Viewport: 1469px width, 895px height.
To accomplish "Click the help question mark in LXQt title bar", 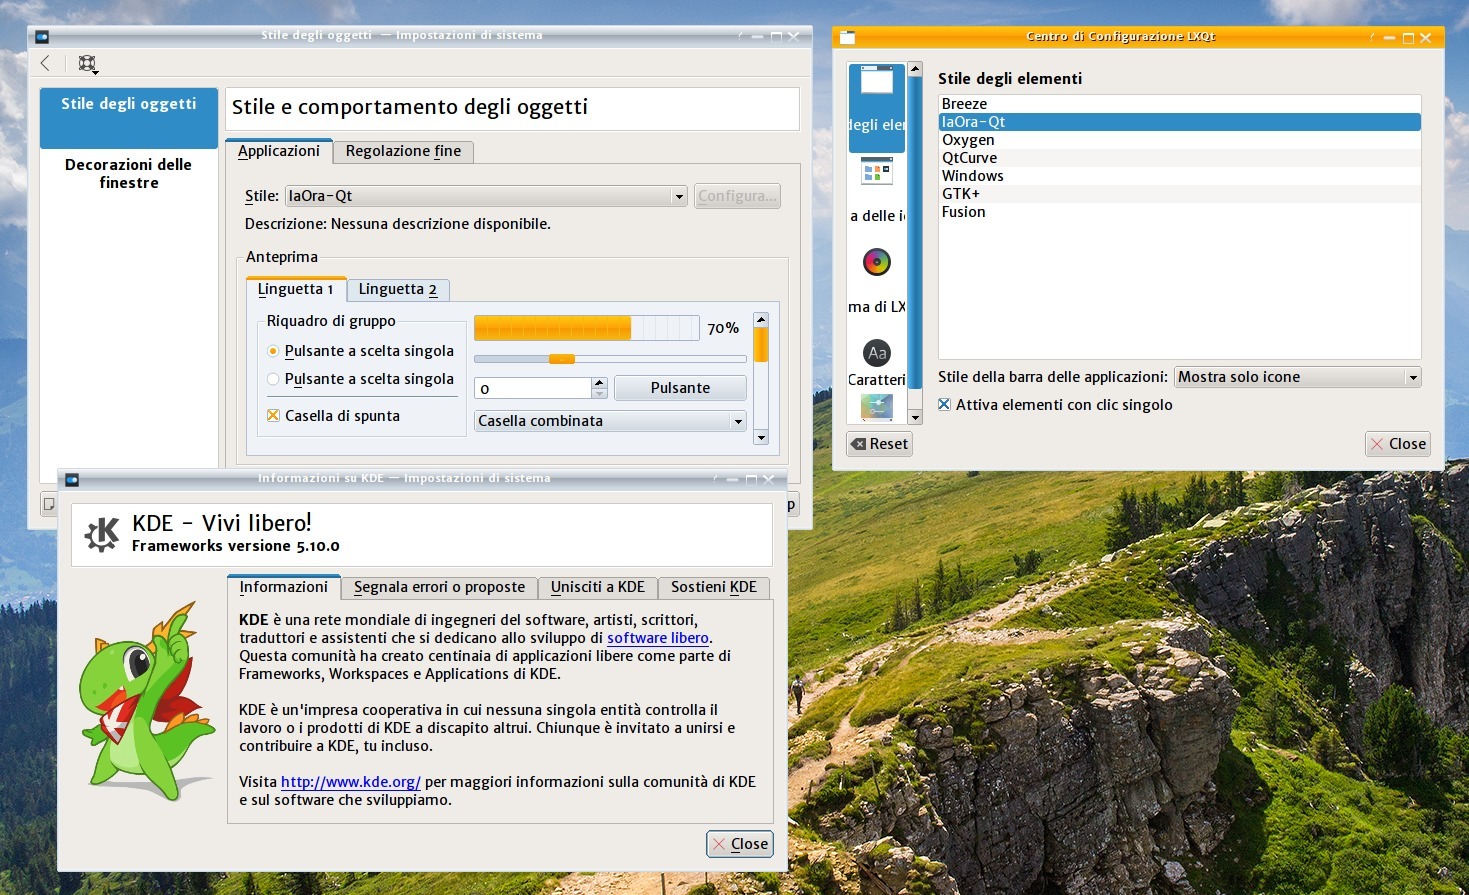I will click(1372, 37).
